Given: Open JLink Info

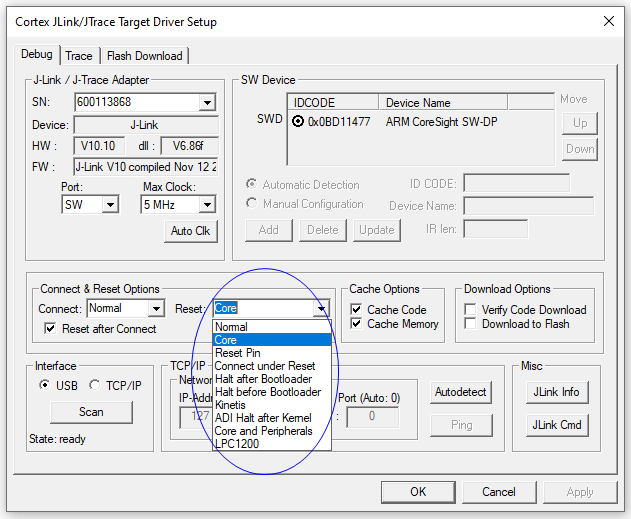Looking at the screenshot, I should pyautogui.click(x=557, y=392).
